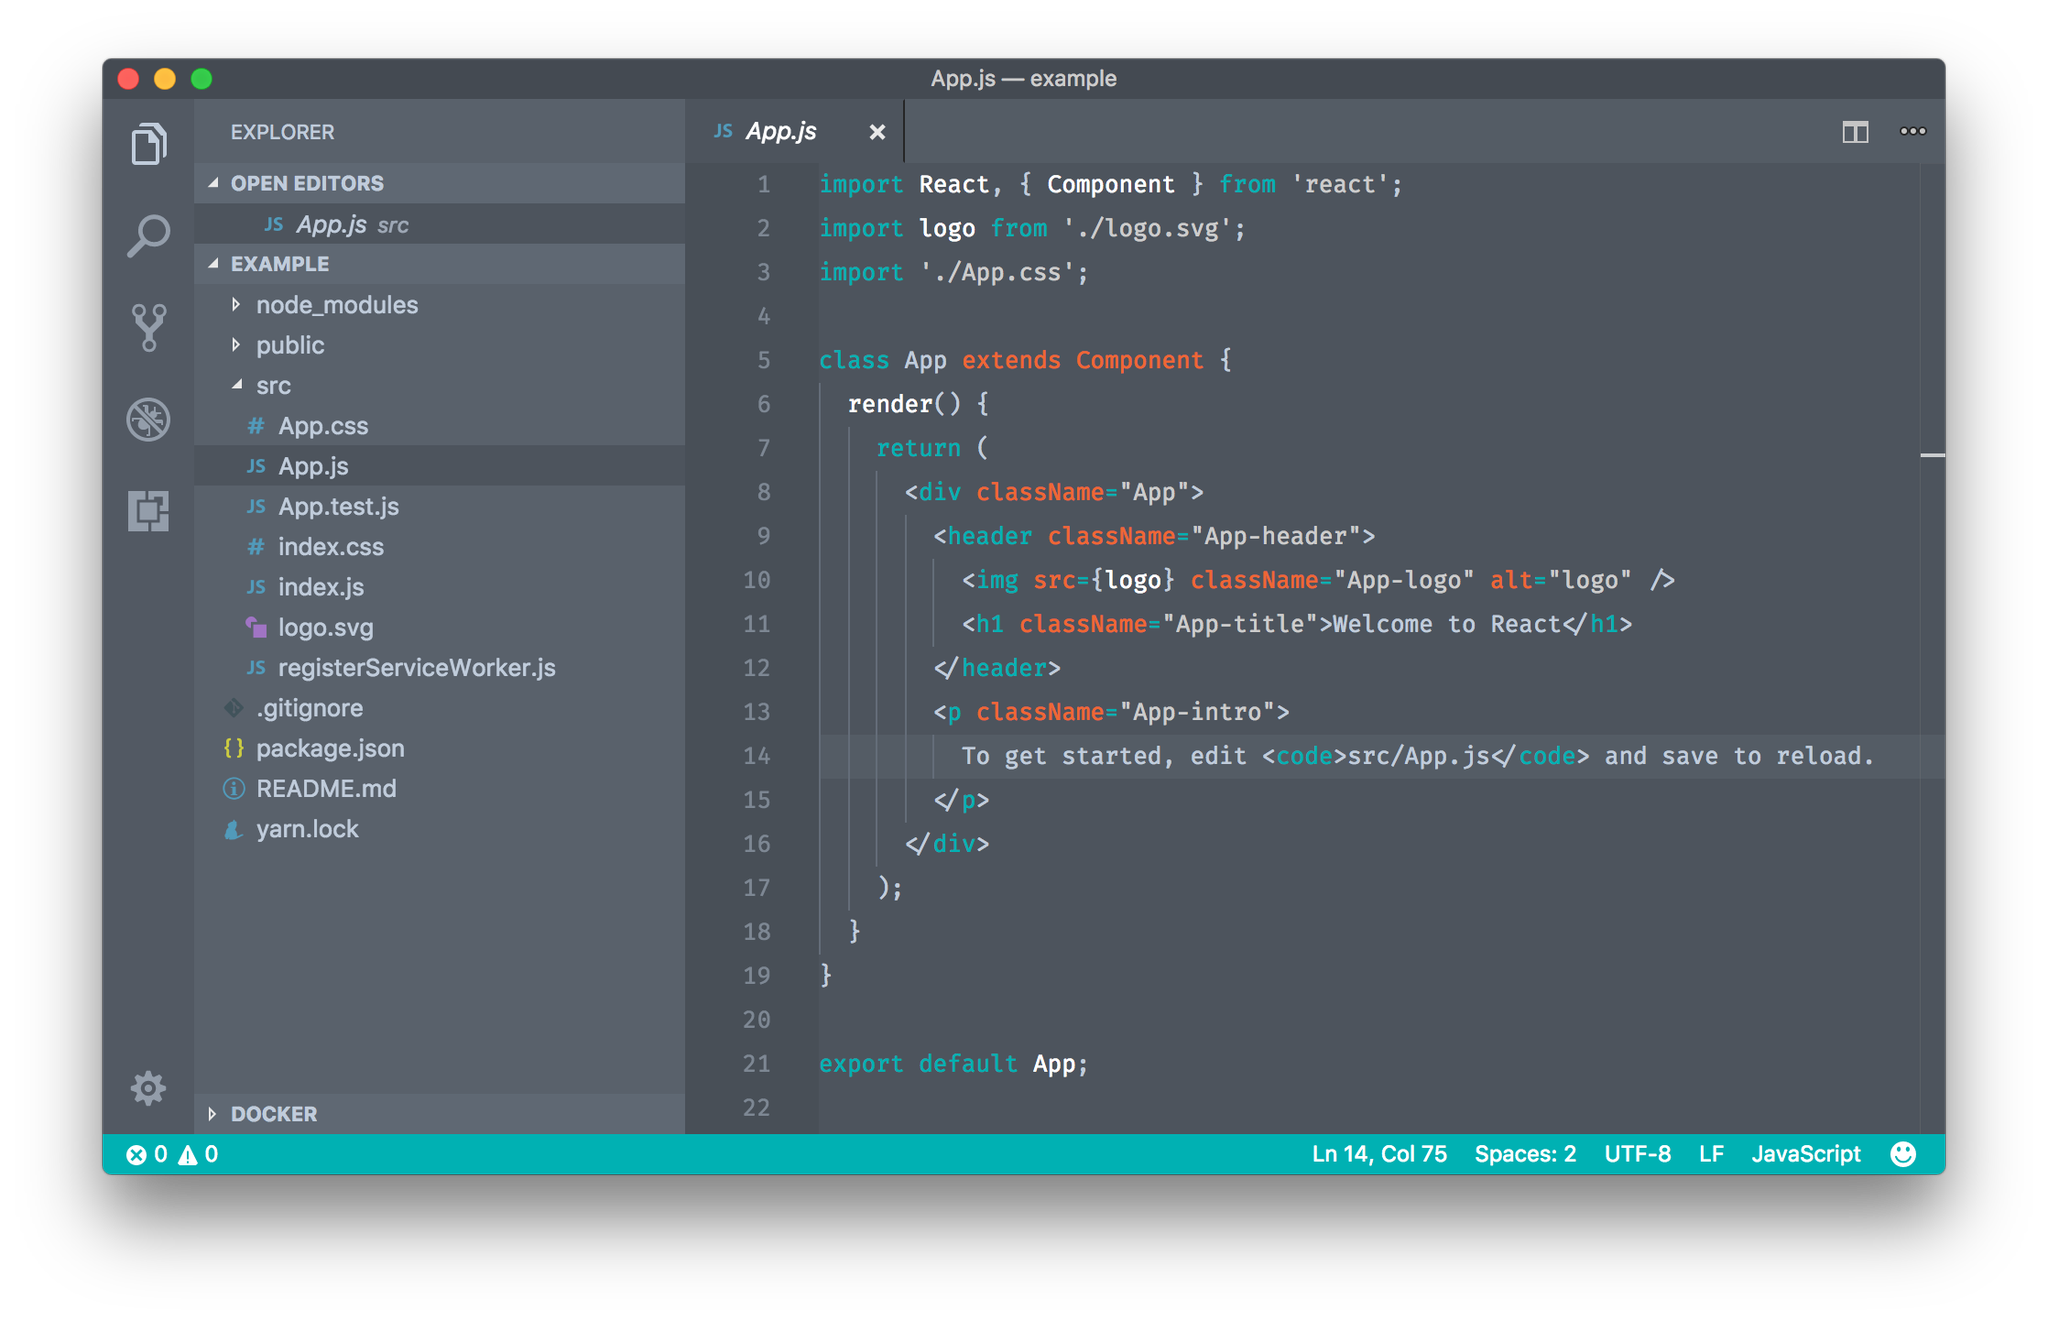Click the './logo.svg' string on line 2

pos(1147,228)
